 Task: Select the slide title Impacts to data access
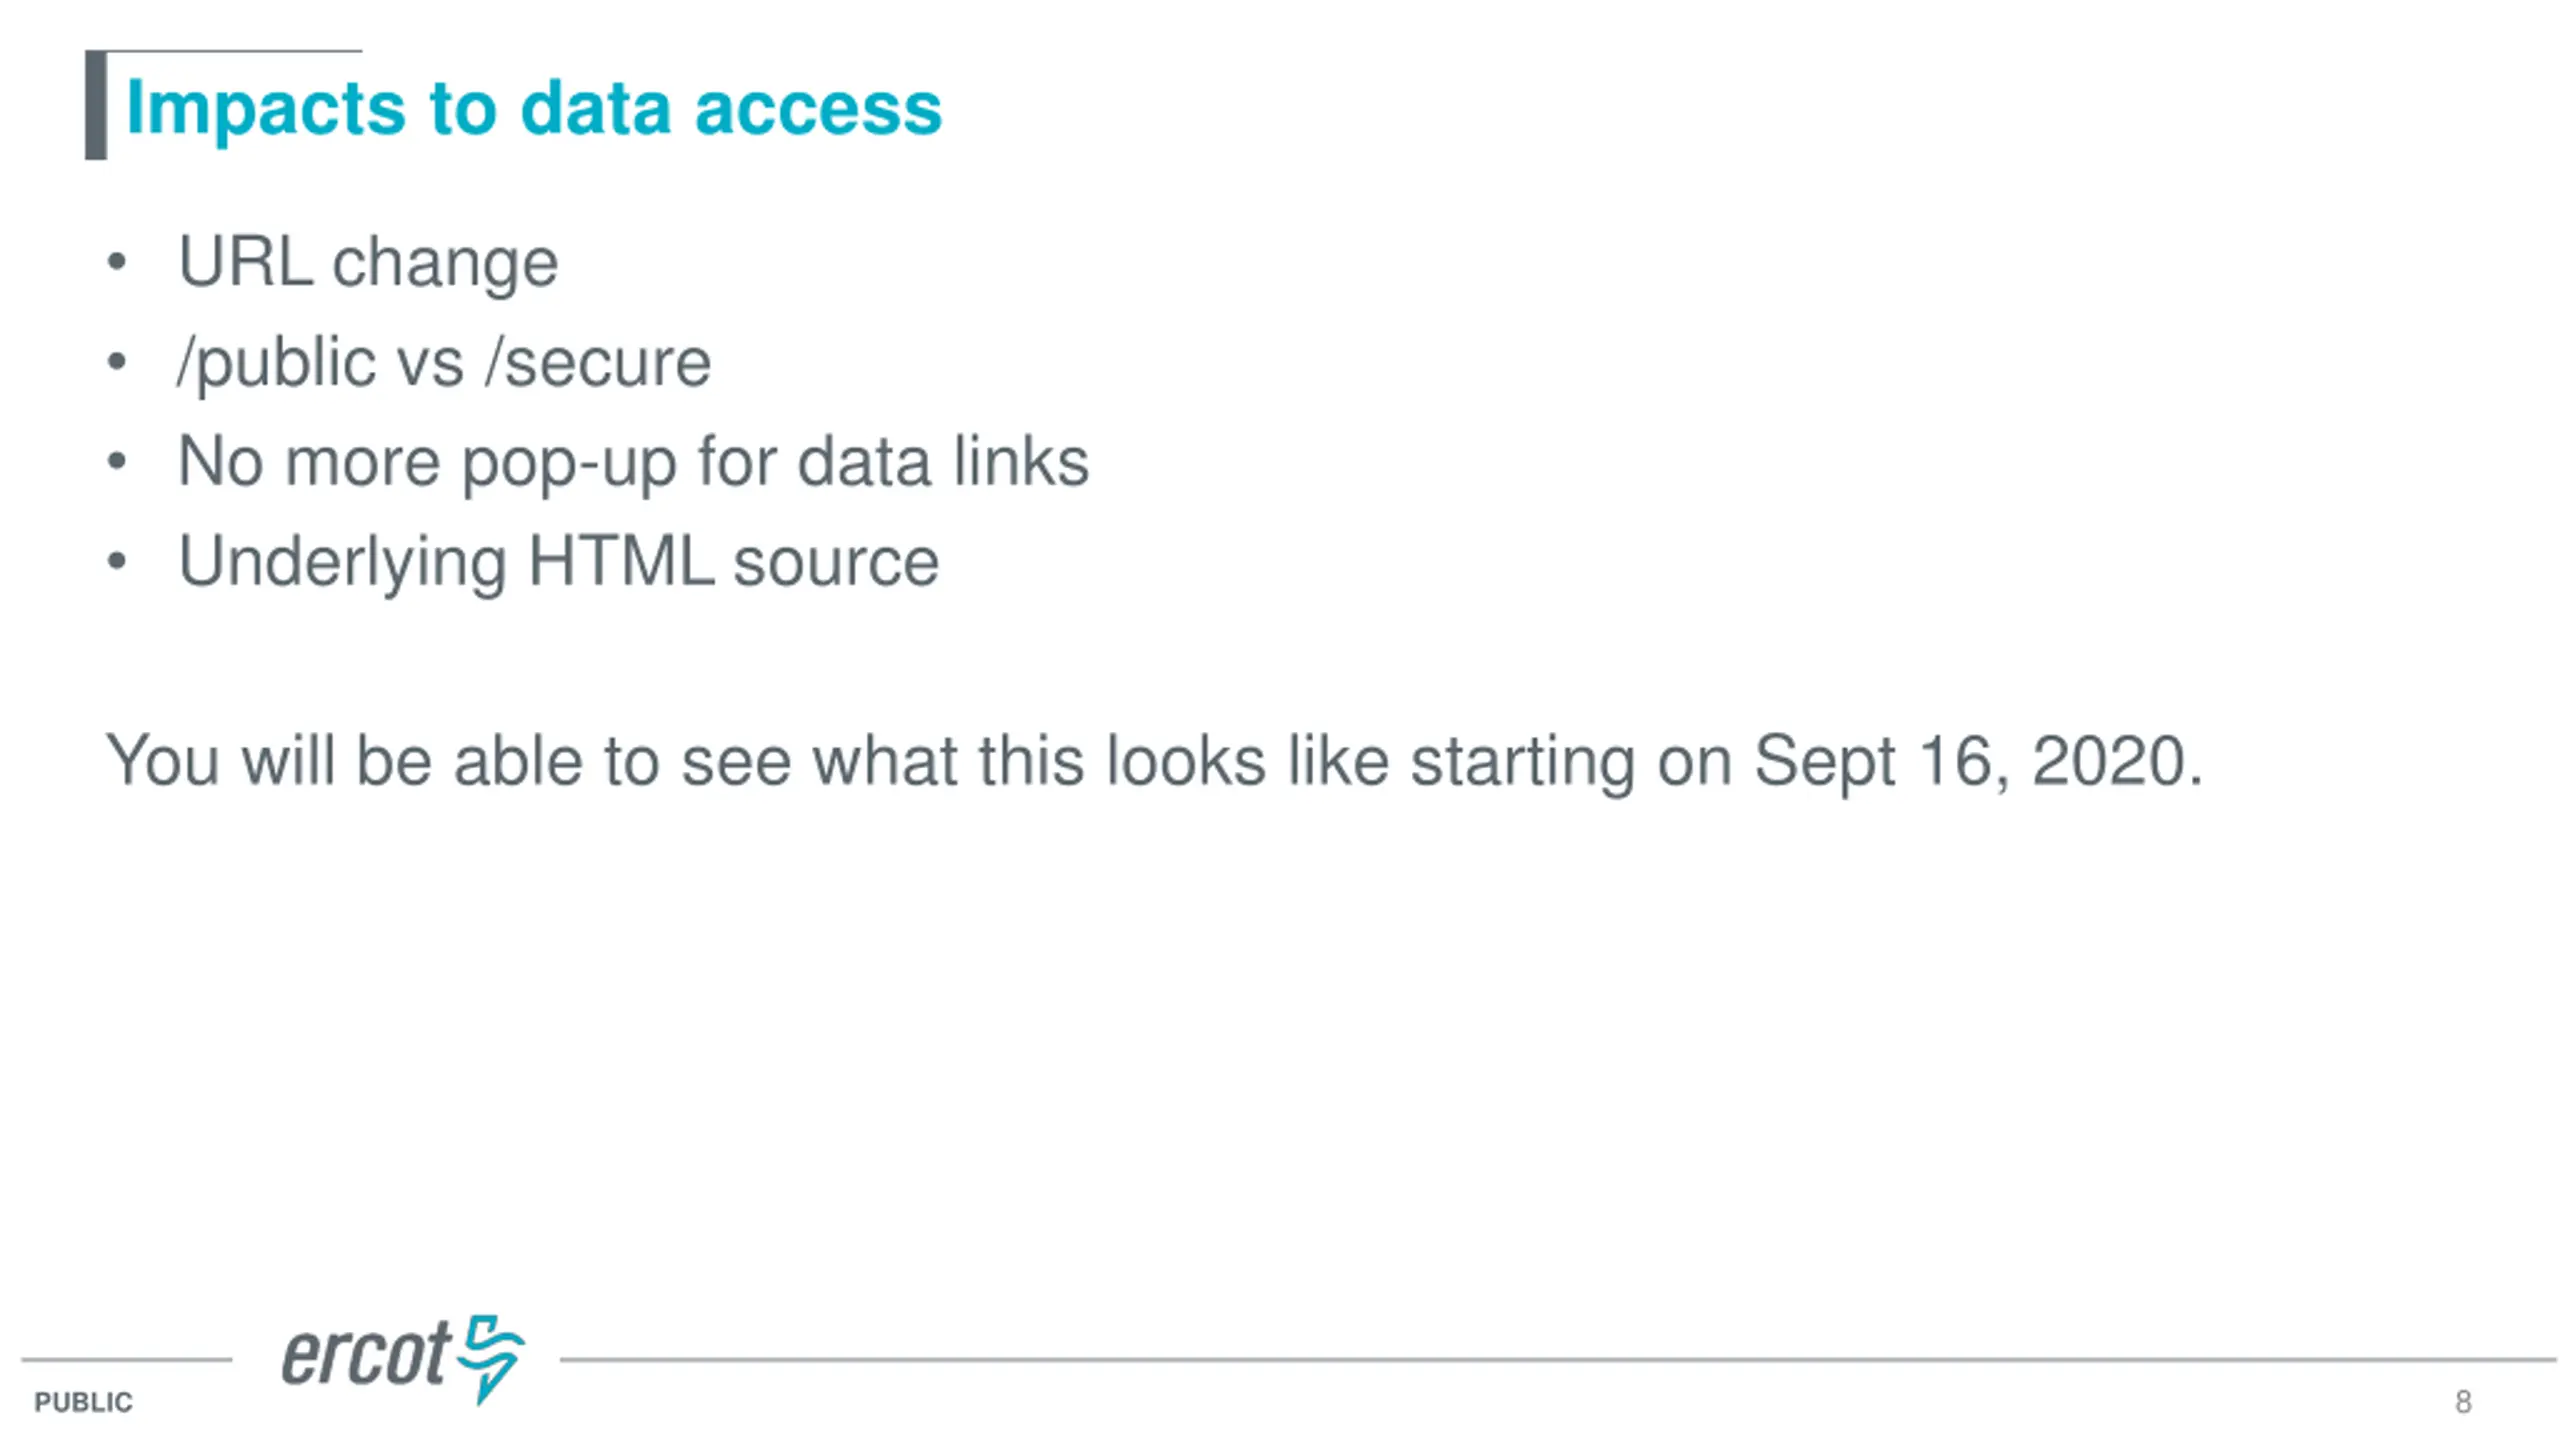pyautogui.click(x=533, y=107)
